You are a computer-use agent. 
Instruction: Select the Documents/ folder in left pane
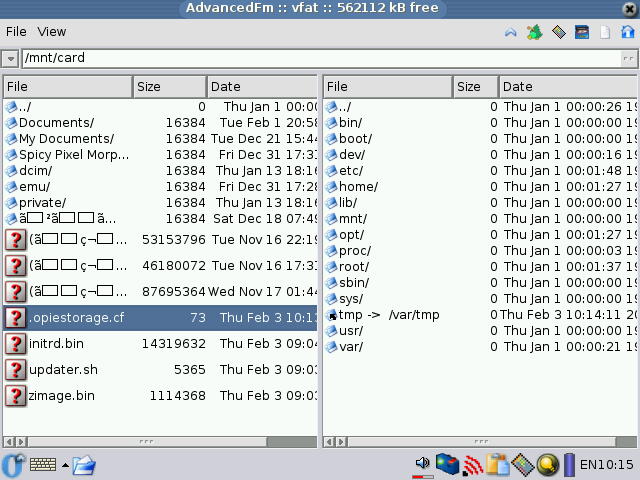tap(160, 122)
